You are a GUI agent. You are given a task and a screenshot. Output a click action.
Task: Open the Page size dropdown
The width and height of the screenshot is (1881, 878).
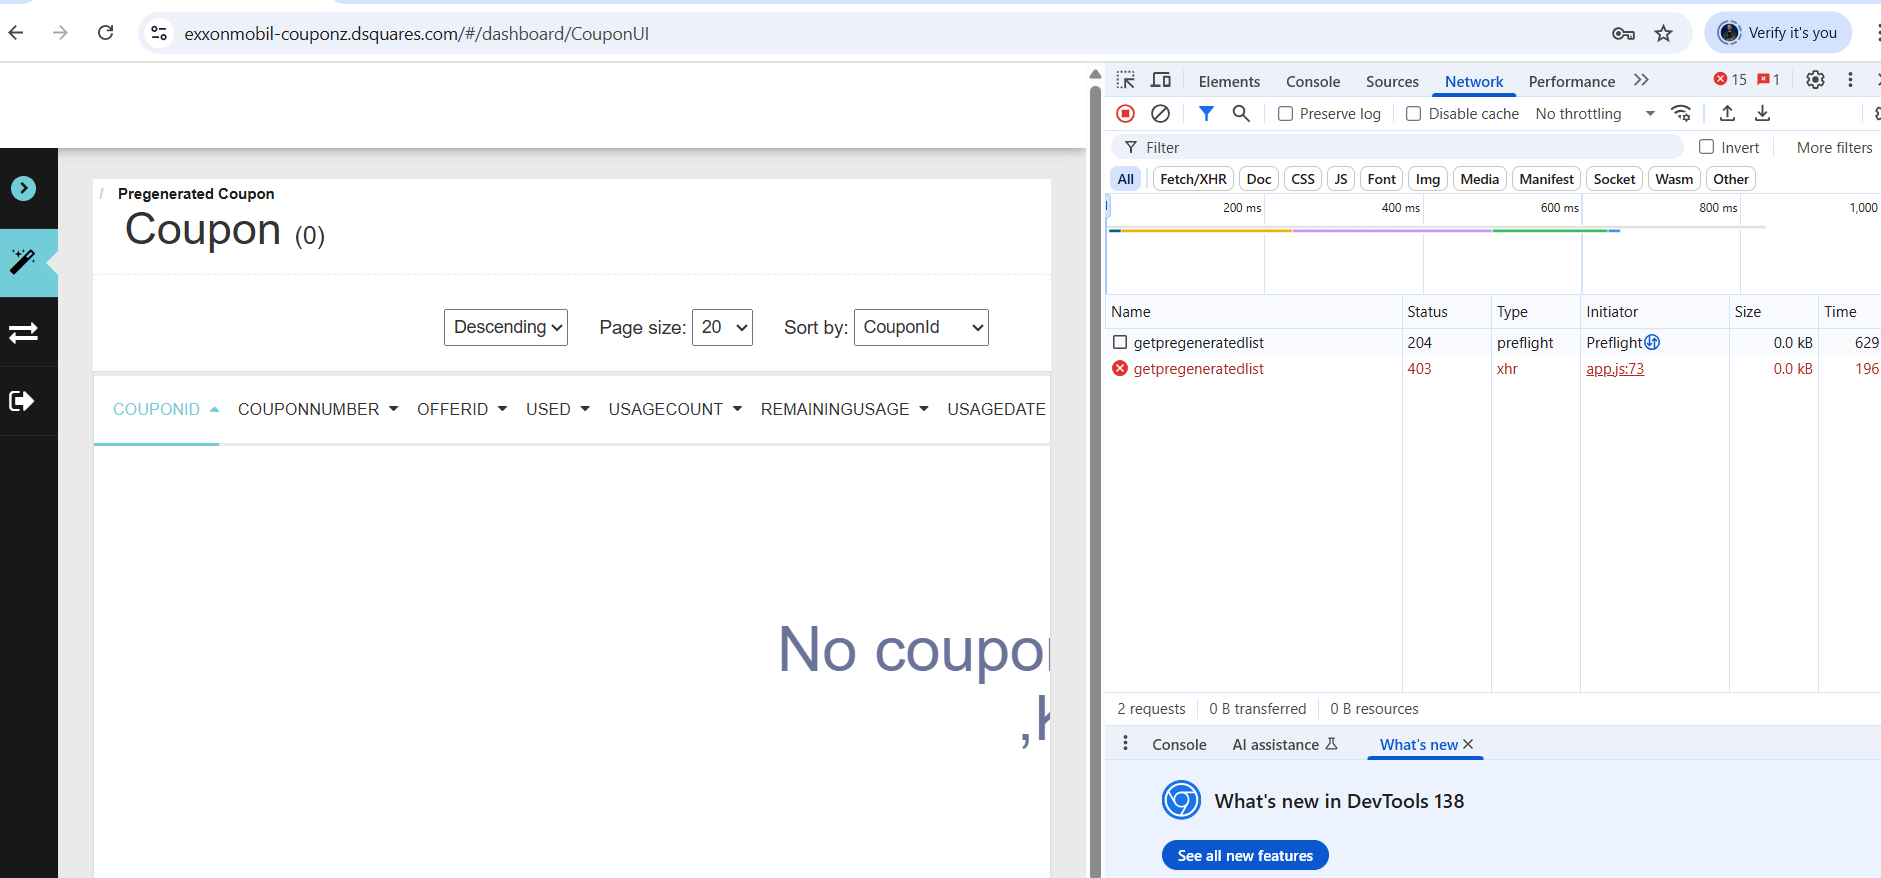722,327
